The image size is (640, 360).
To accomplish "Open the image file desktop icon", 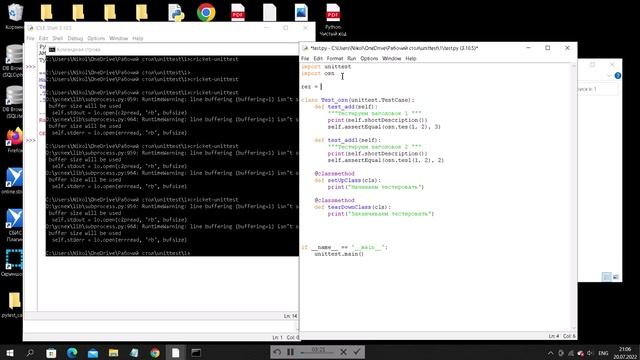I will tap(301, 13).
